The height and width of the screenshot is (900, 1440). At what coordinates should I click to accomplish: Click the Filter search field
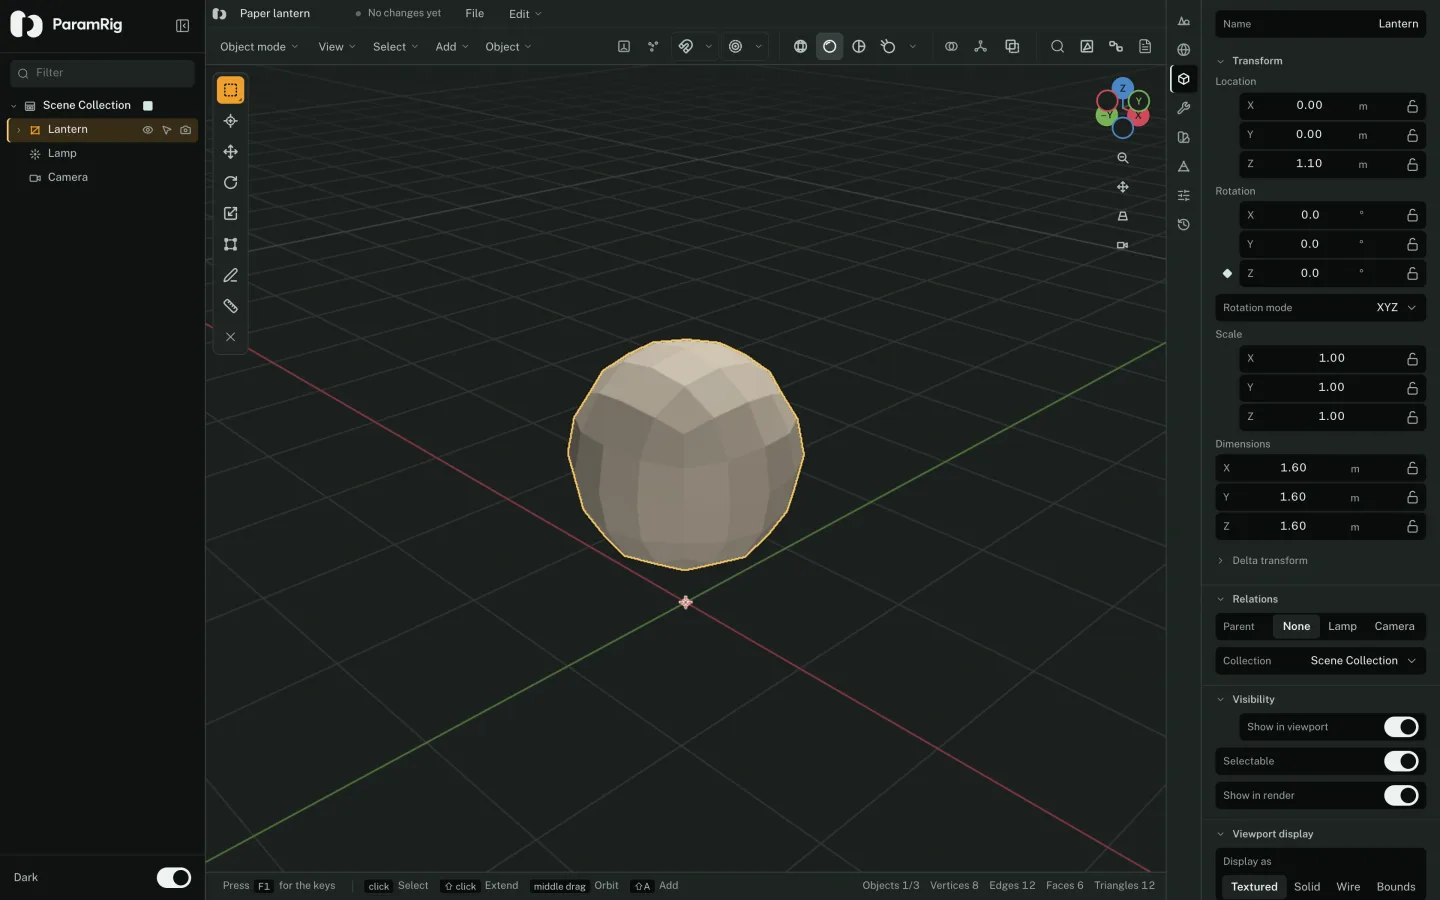click(x=102, y=73)
